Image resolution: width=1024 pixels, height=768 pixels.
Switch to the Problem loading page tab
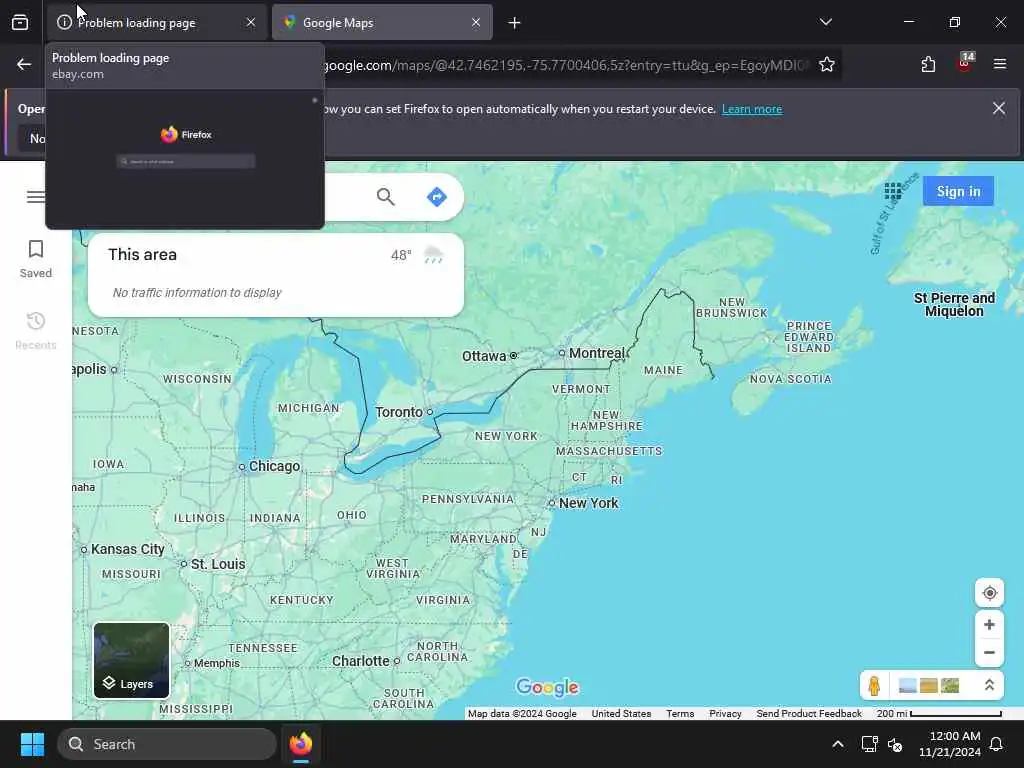[157, 23]
